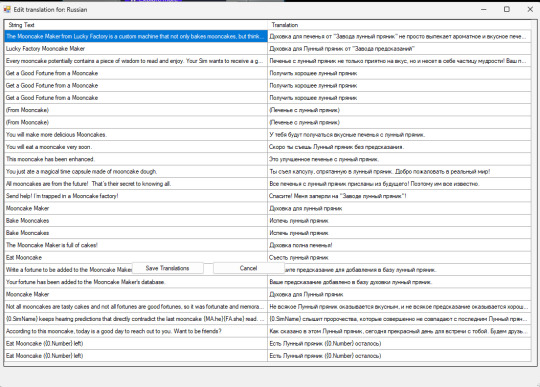The image size is (540, 387).
Task: Open the window icon beside 'Edit translation for: Russian'
Action: (7, 9)
